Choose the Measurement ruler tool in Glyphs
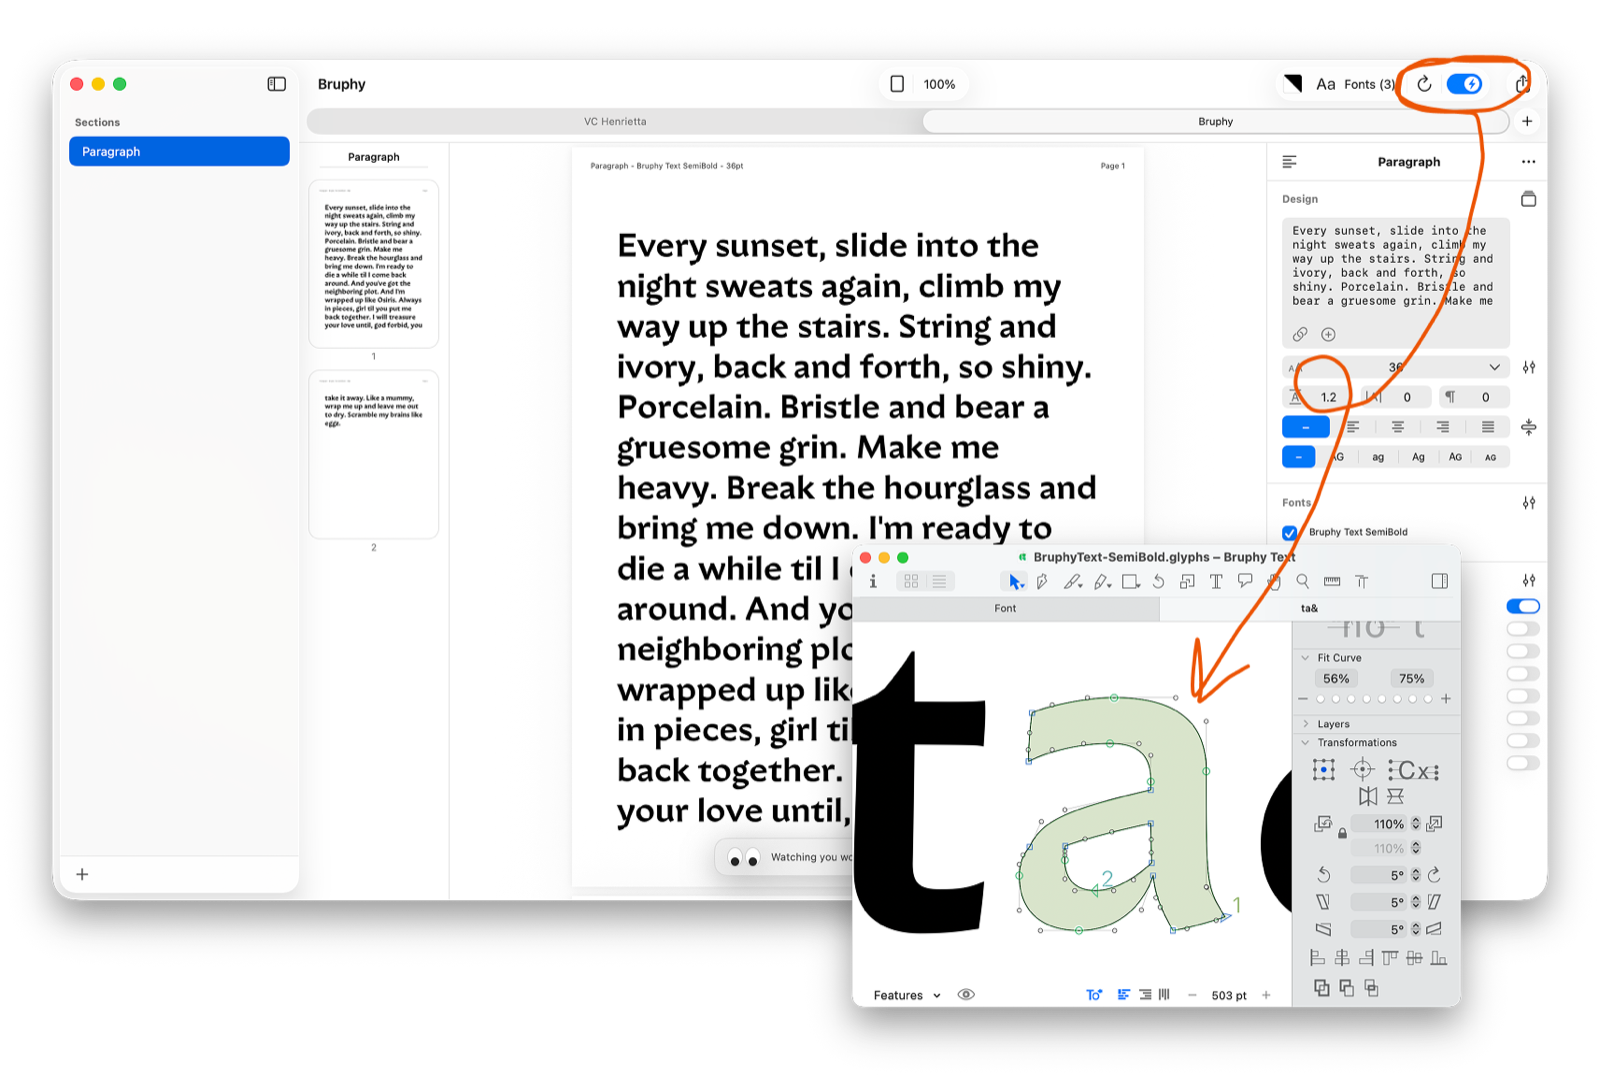This screenshot has width=1600, height=1076. [1331, 581]
